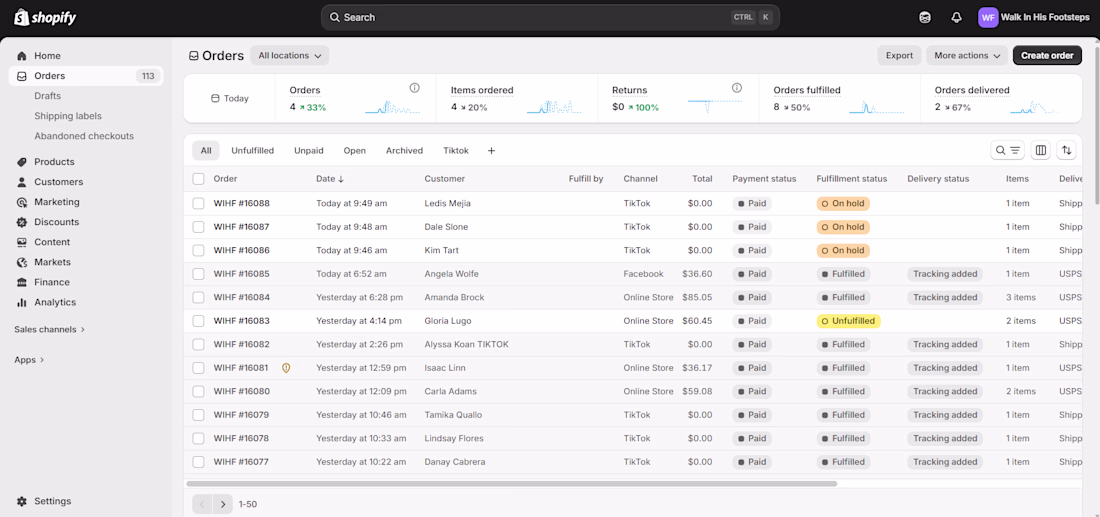Click Tracking added badge for WIHF #16085
The height and width of the screenshot is (517, 1100).
(x=945, y=274)
